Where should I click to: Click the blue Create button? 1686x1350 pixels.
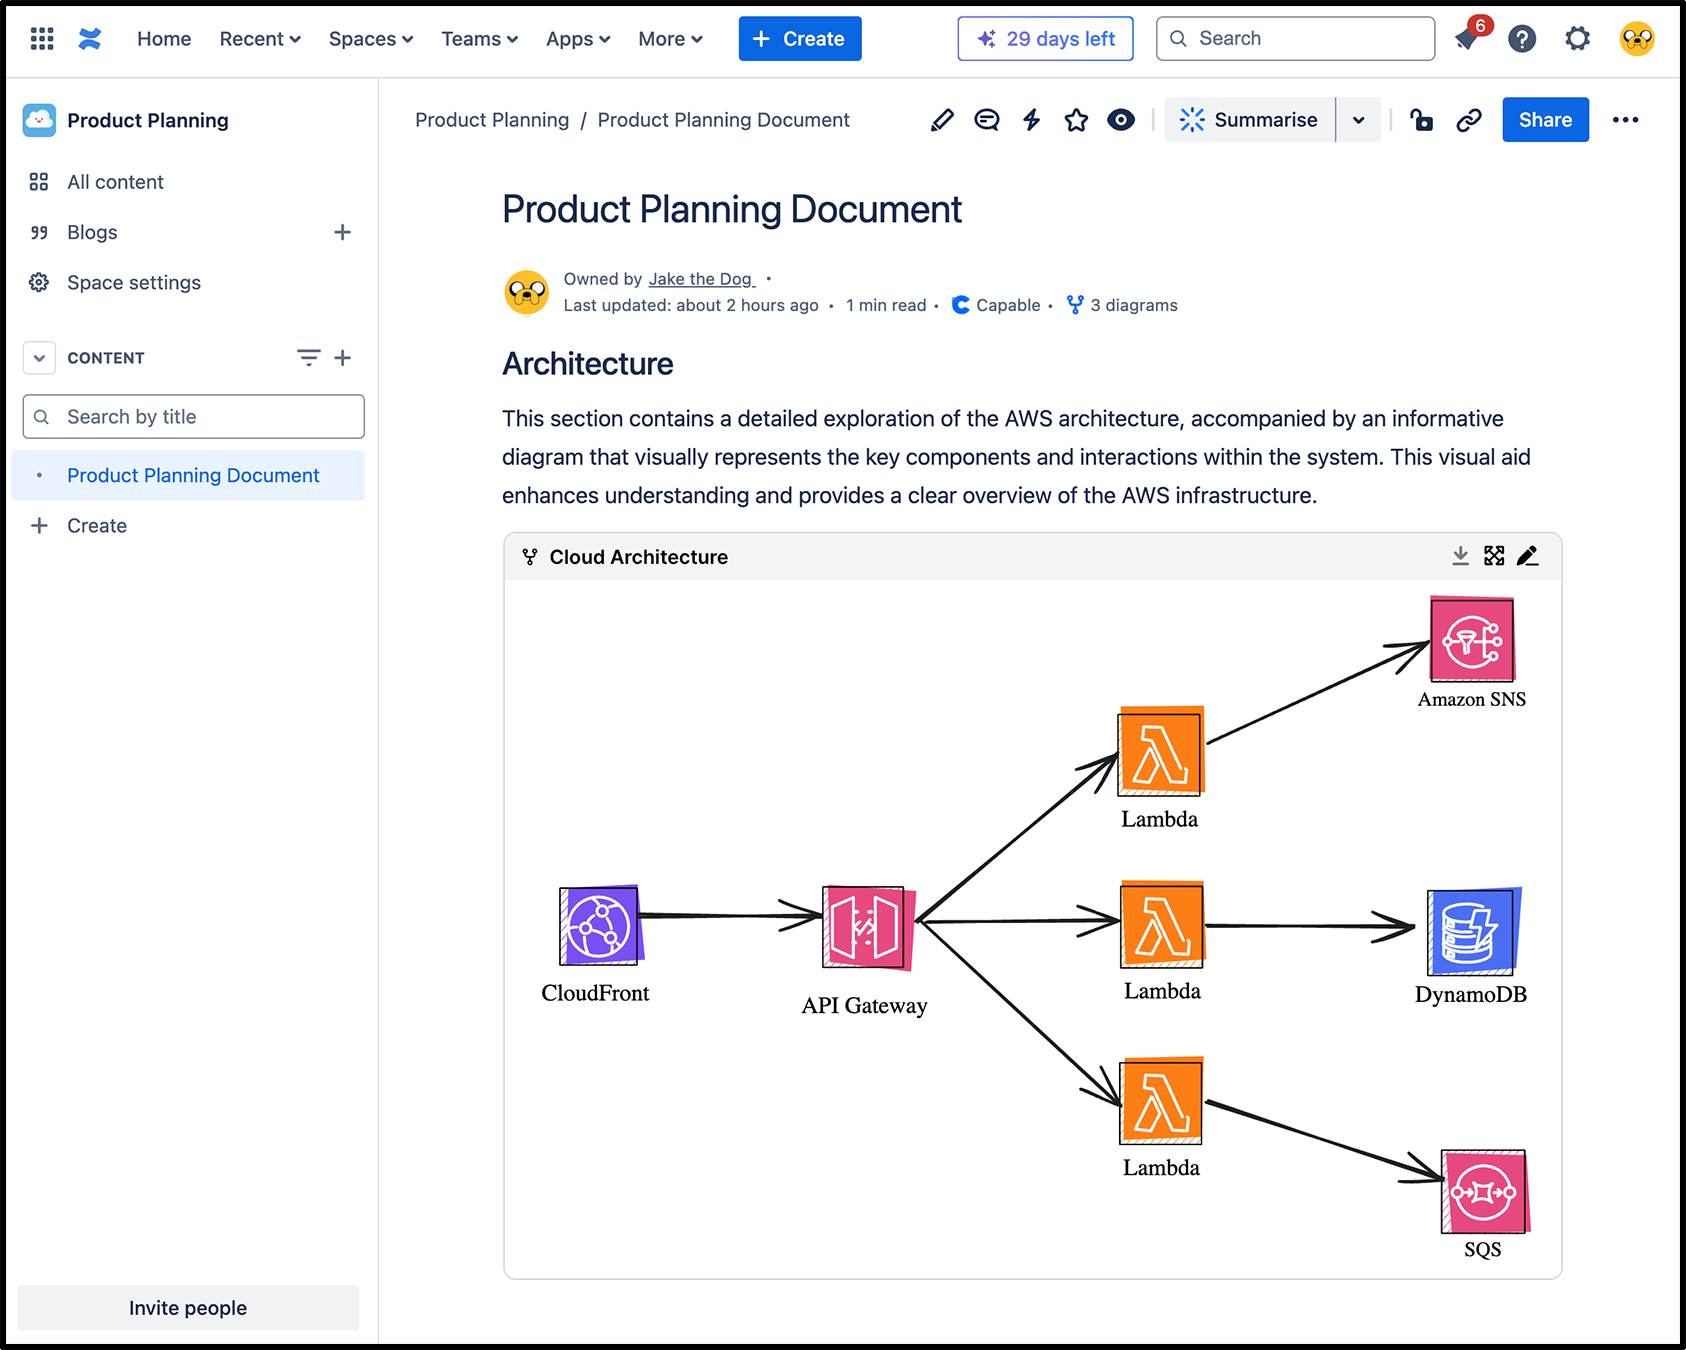(x=800, y=39)
